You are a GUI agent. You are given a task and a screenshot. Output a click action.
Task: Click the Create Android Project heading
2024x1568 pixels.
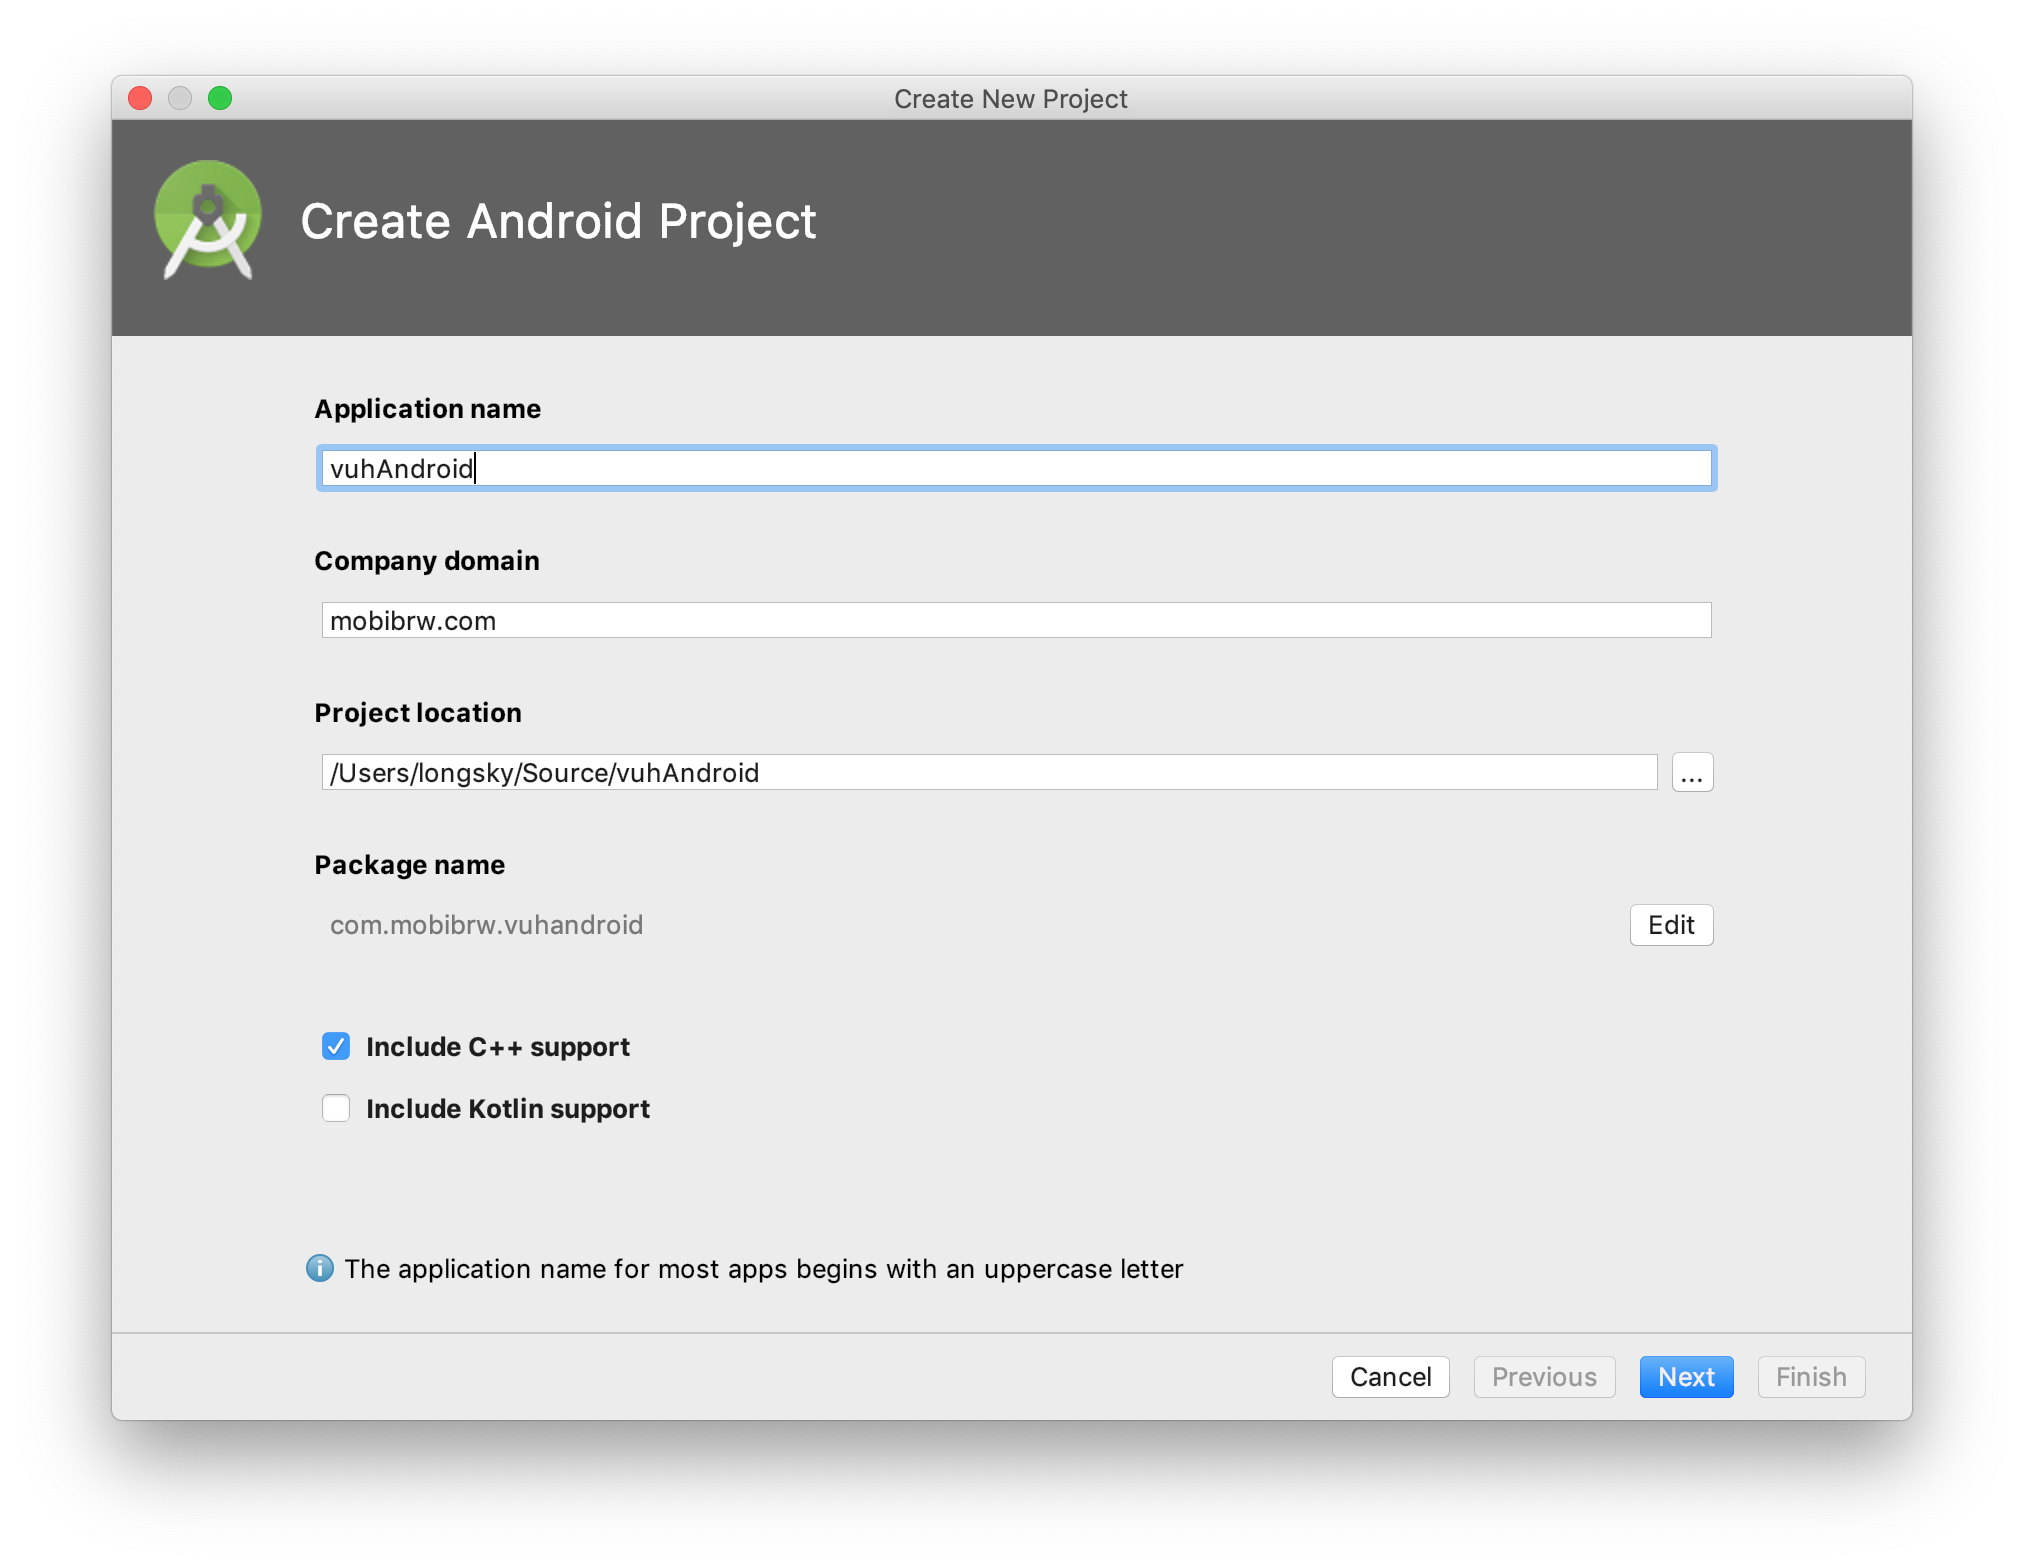[558, 221]
